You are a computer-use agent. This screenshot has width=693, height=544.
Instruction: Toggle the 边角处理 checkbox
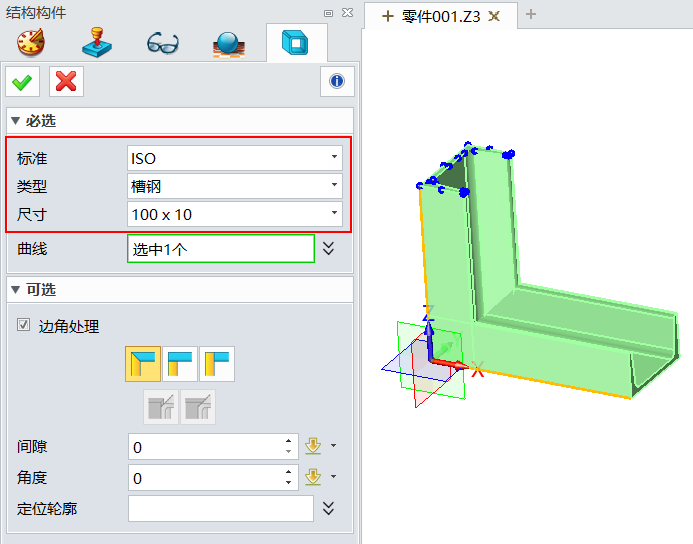(24, 326)
